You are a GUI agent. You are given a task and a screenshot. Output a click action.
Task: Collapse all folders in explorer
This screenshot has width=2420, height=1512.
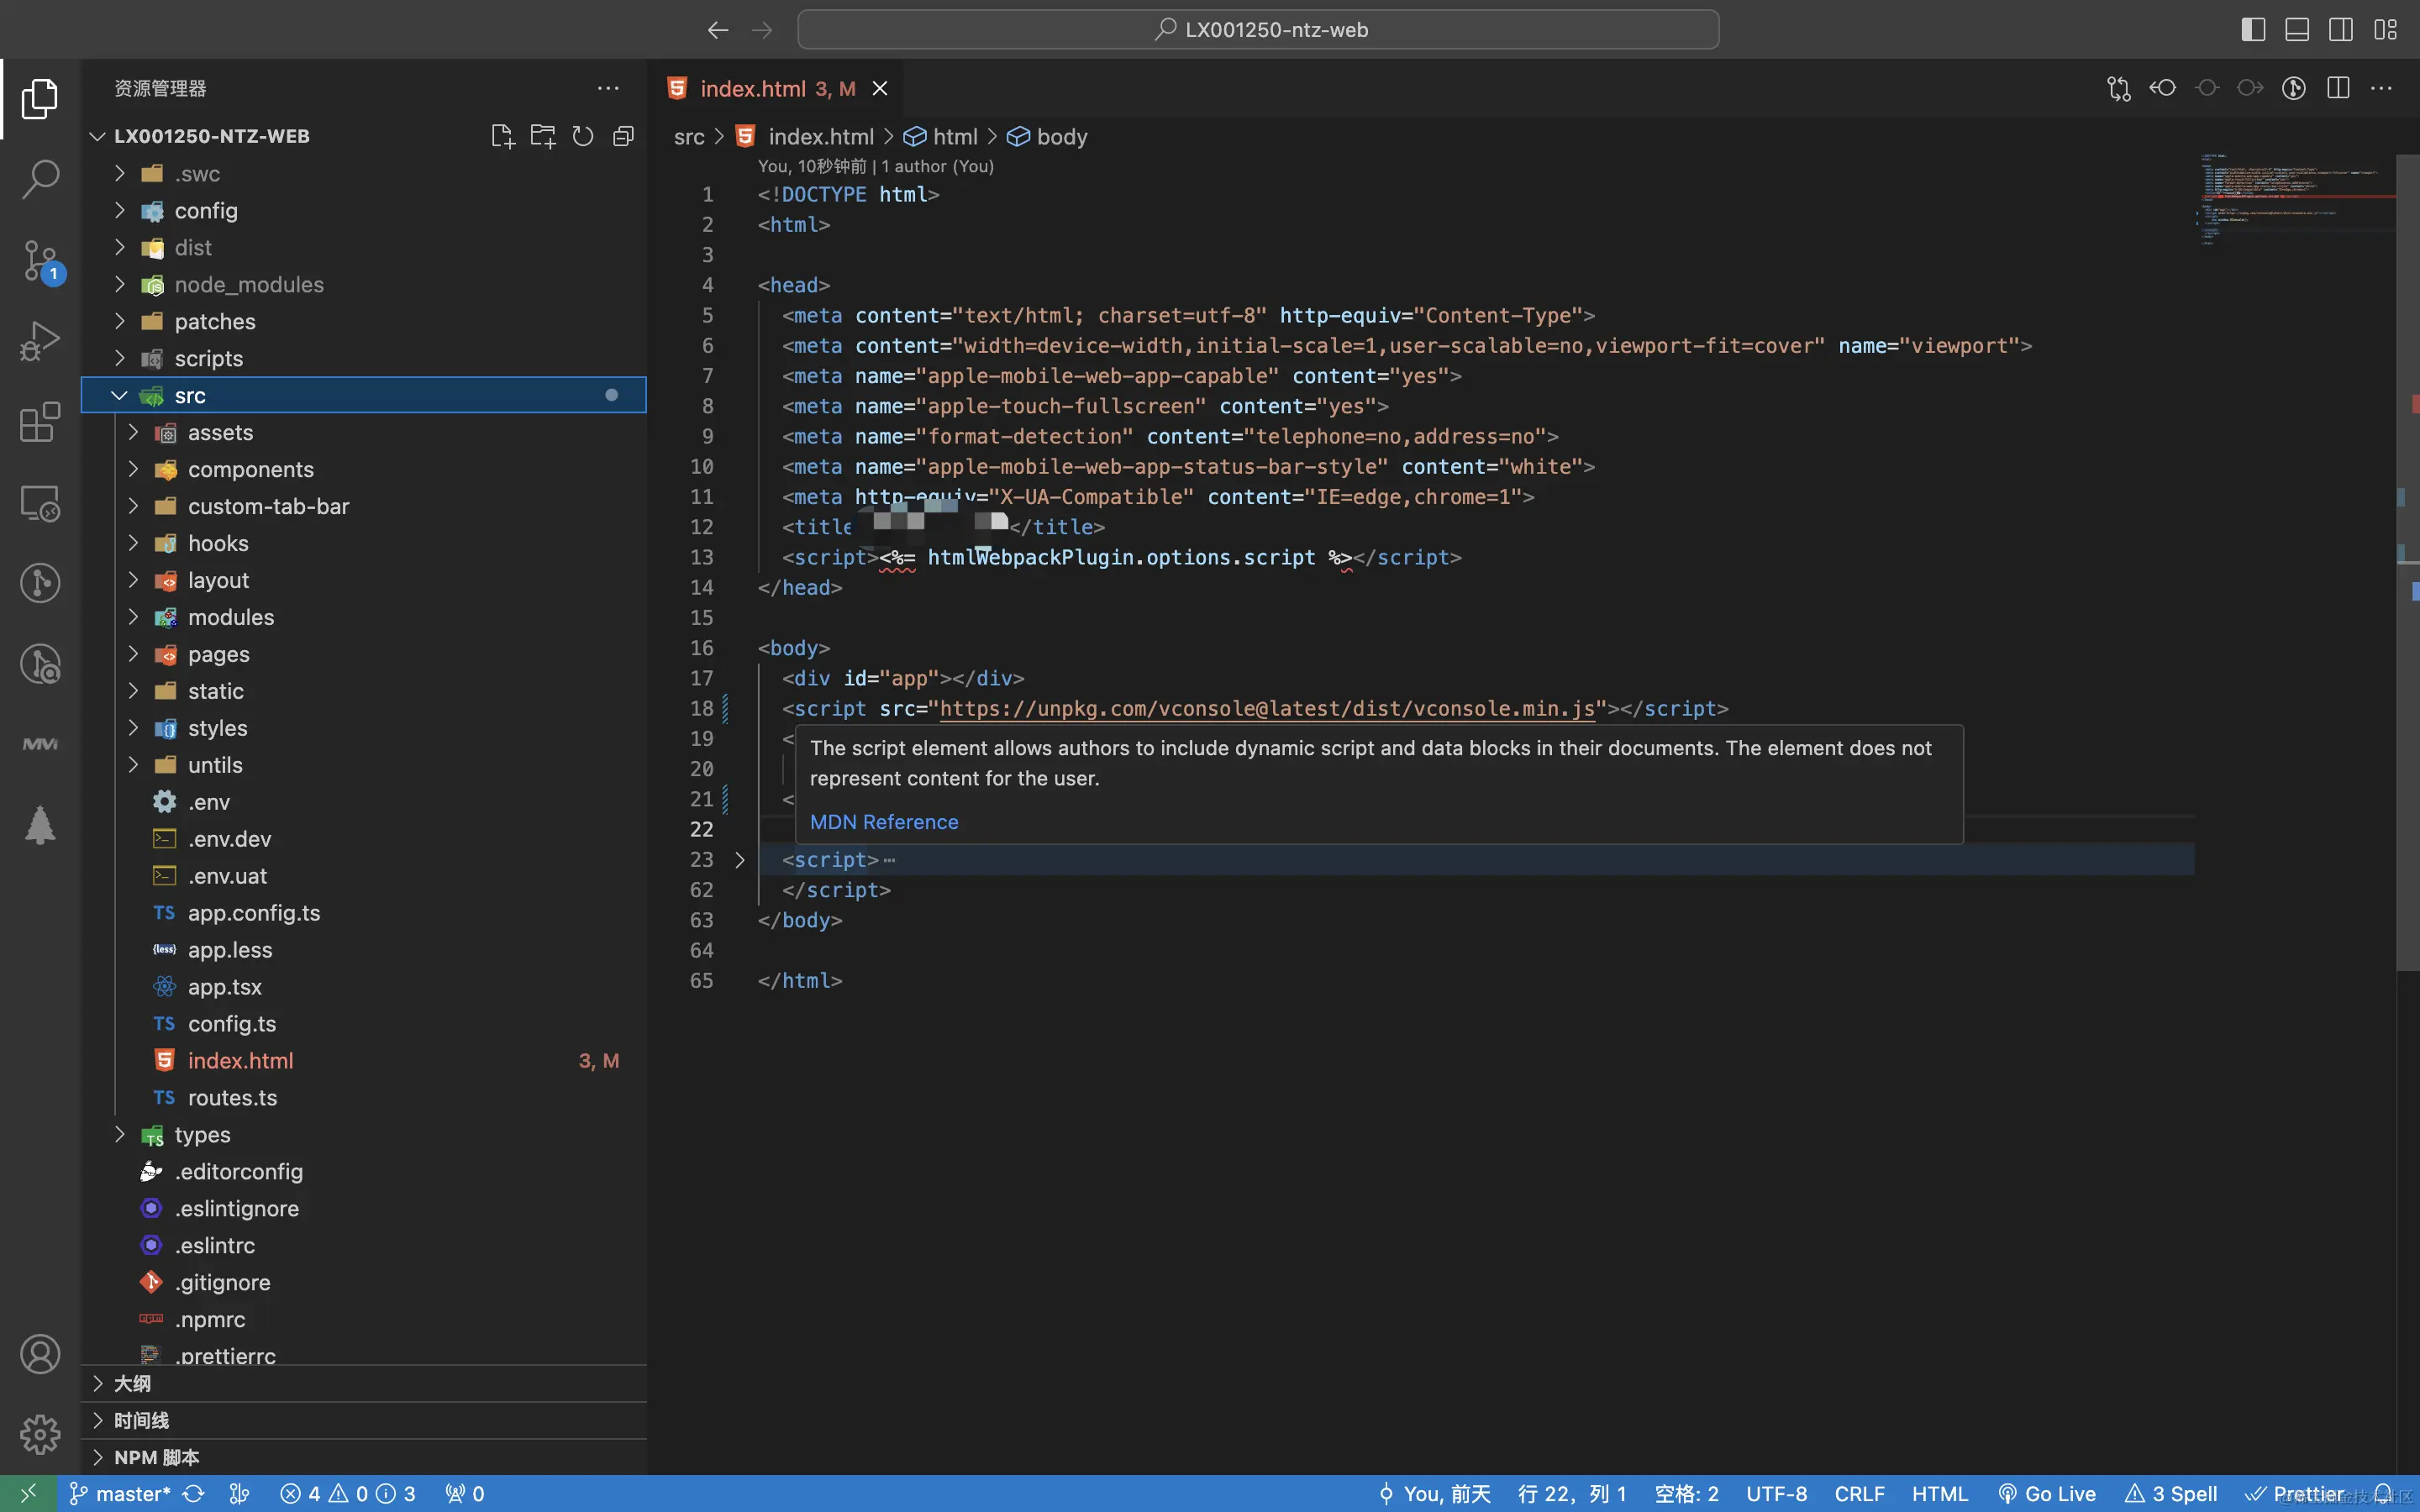pyautogui.click(x=623, y=136)
